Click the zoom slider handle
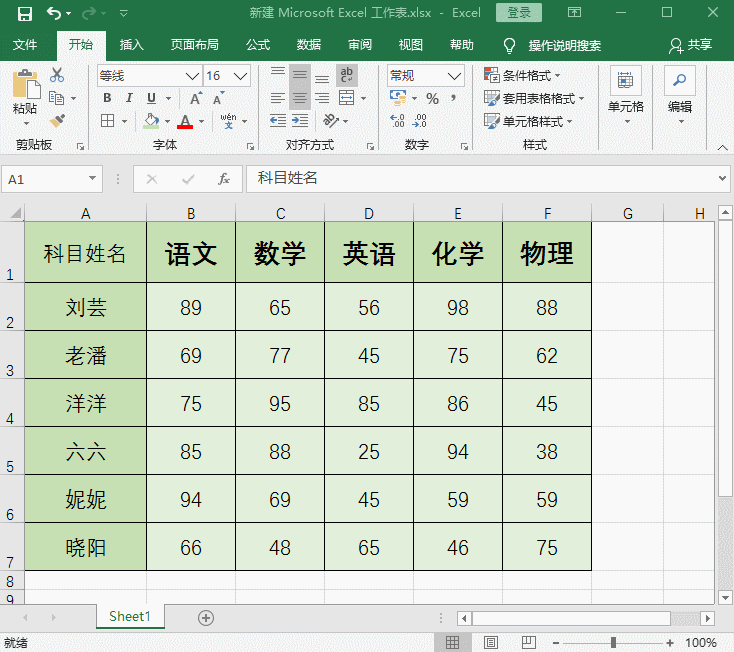This screenshot has height=652, width=734. pos(613,643)
